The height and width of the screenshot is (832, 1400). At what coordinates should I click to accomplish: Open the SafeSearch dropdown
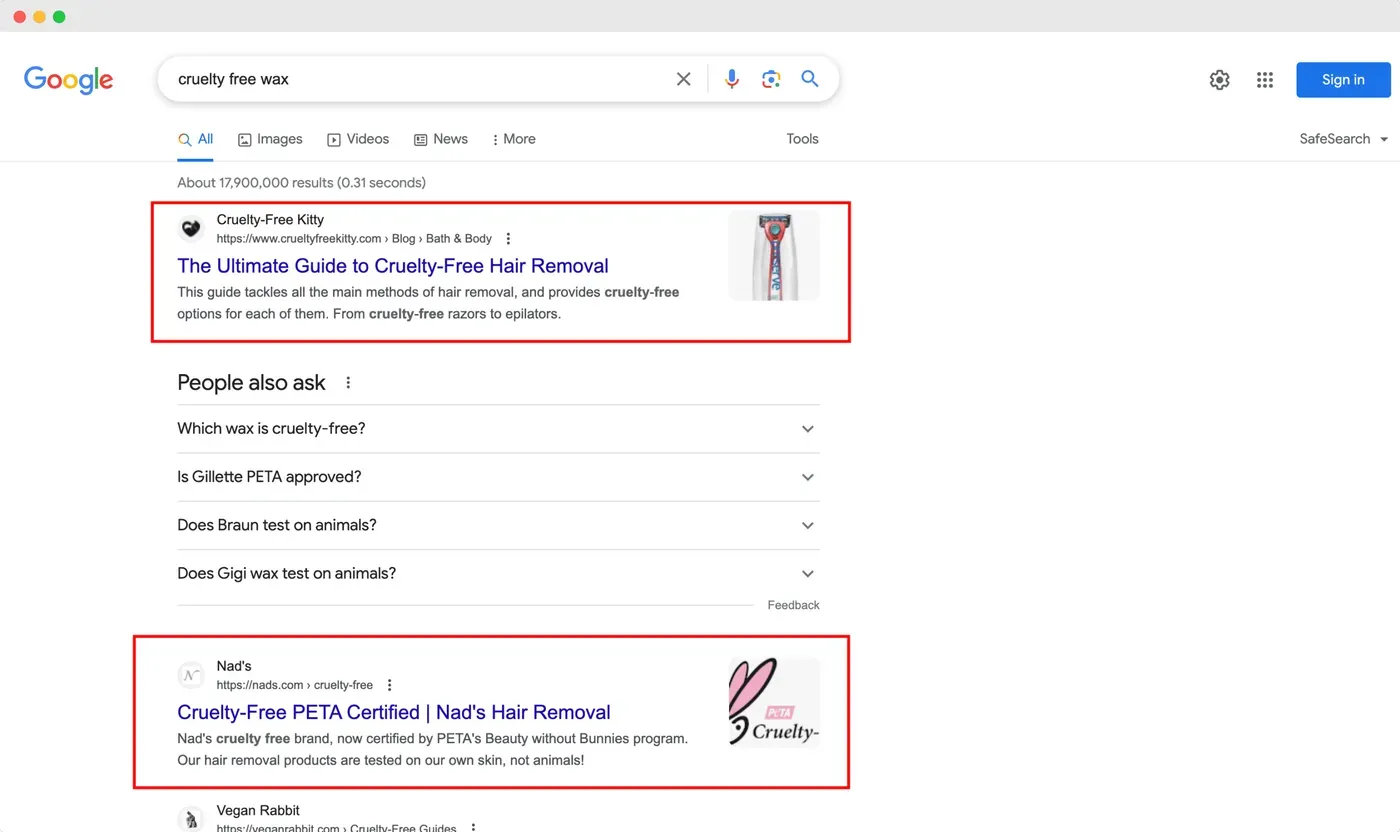1344,139
